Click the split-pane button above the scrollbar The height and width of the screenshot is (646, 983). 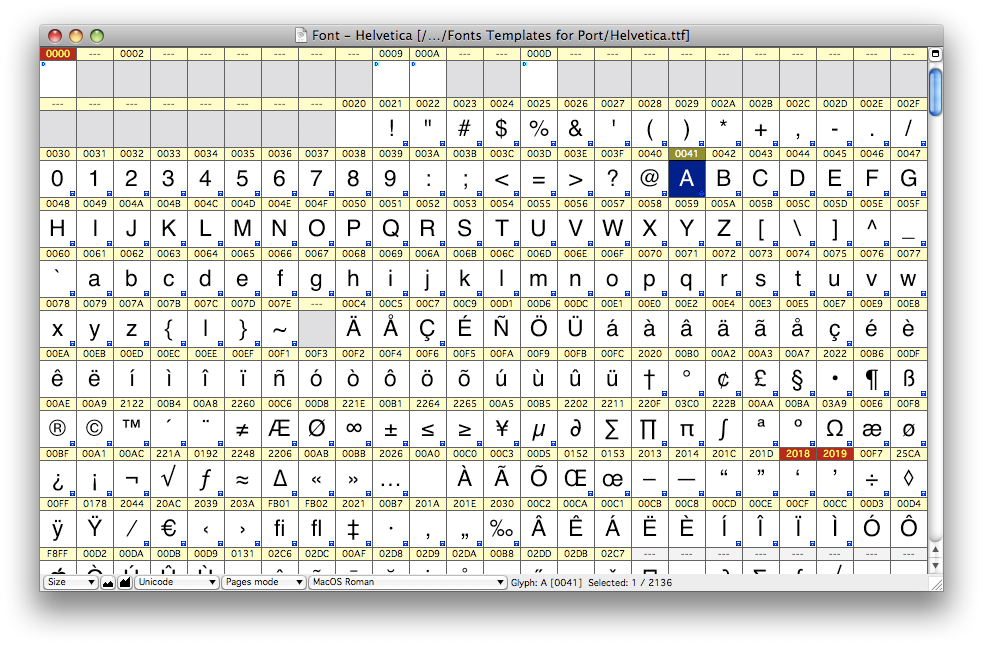click(935, 54)
